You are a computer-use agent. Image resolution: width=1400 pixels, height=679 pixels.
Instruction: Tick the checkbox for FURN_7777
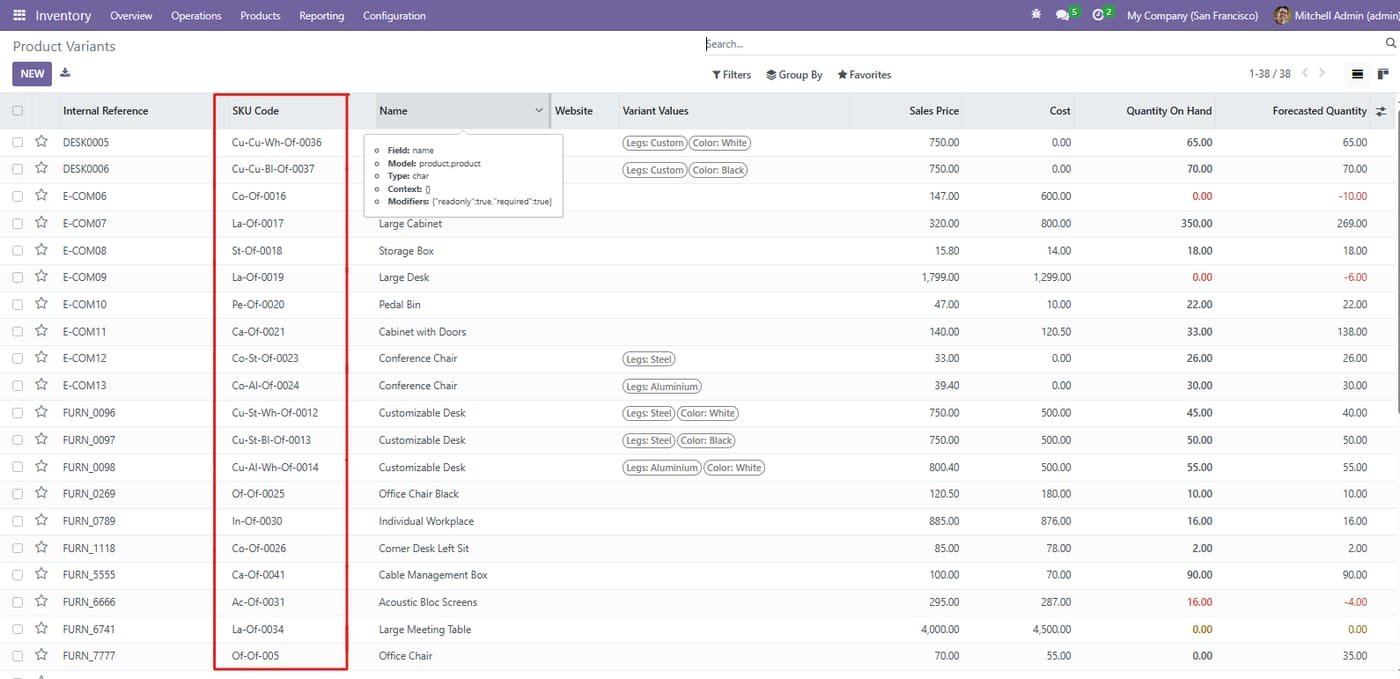pyautogui.click(x=17, y=656)
